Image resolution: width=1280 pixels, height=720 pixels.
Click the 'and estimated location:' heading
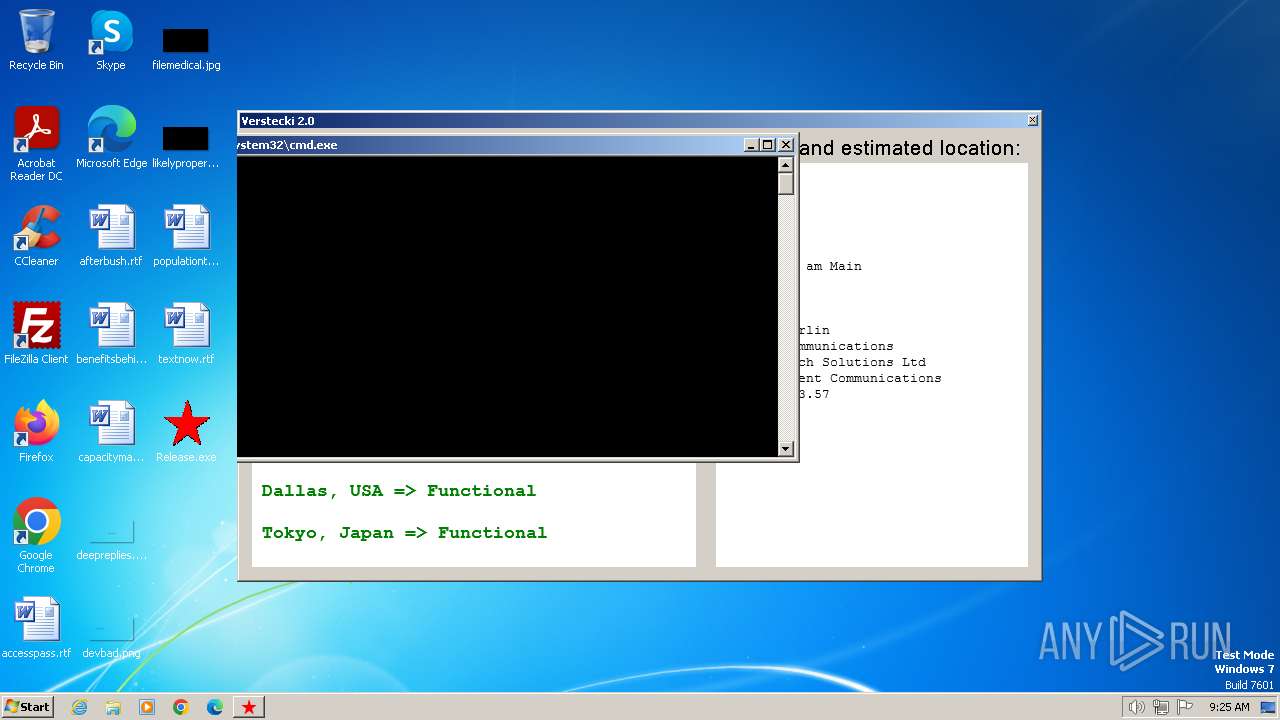910,148
